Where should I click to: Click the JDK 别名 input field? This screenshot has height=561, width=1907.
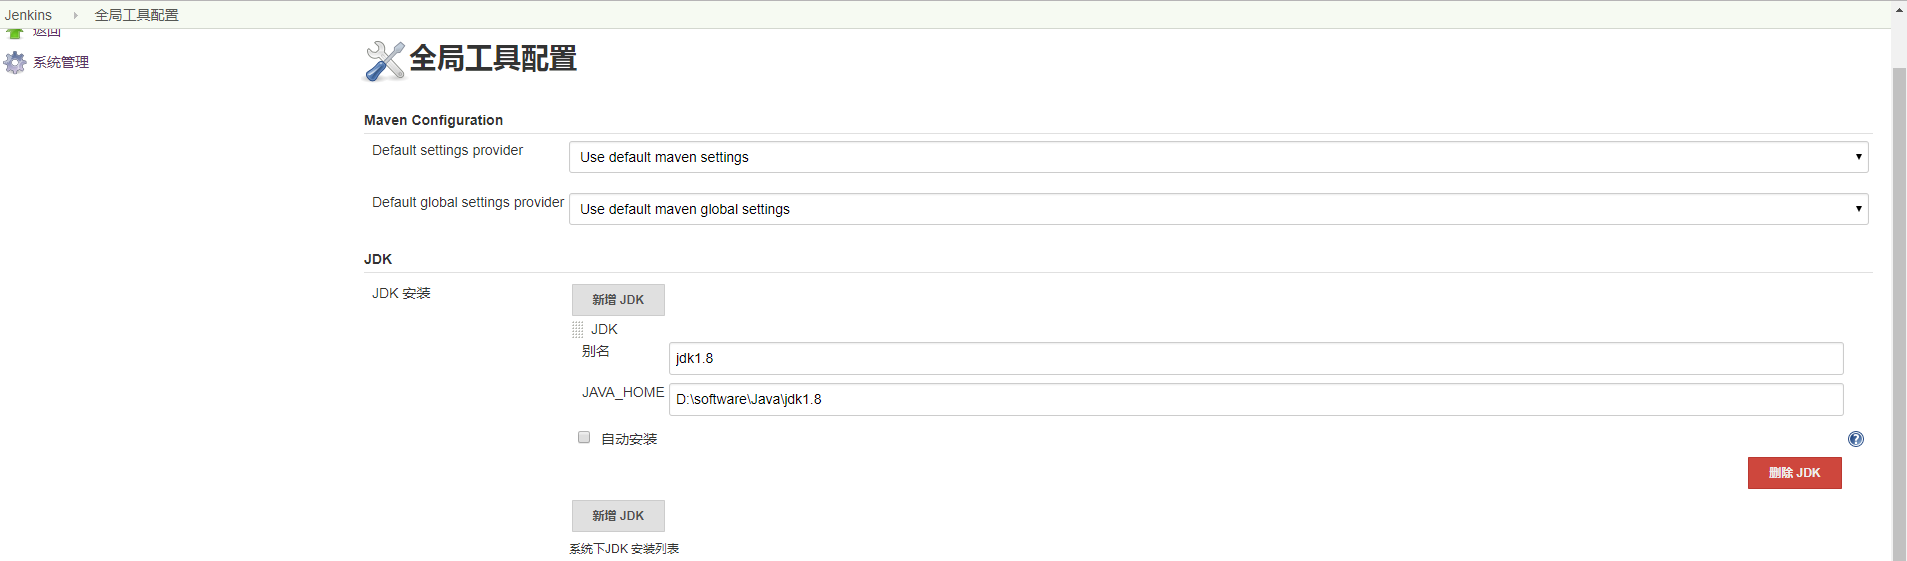click(1255, 358)
